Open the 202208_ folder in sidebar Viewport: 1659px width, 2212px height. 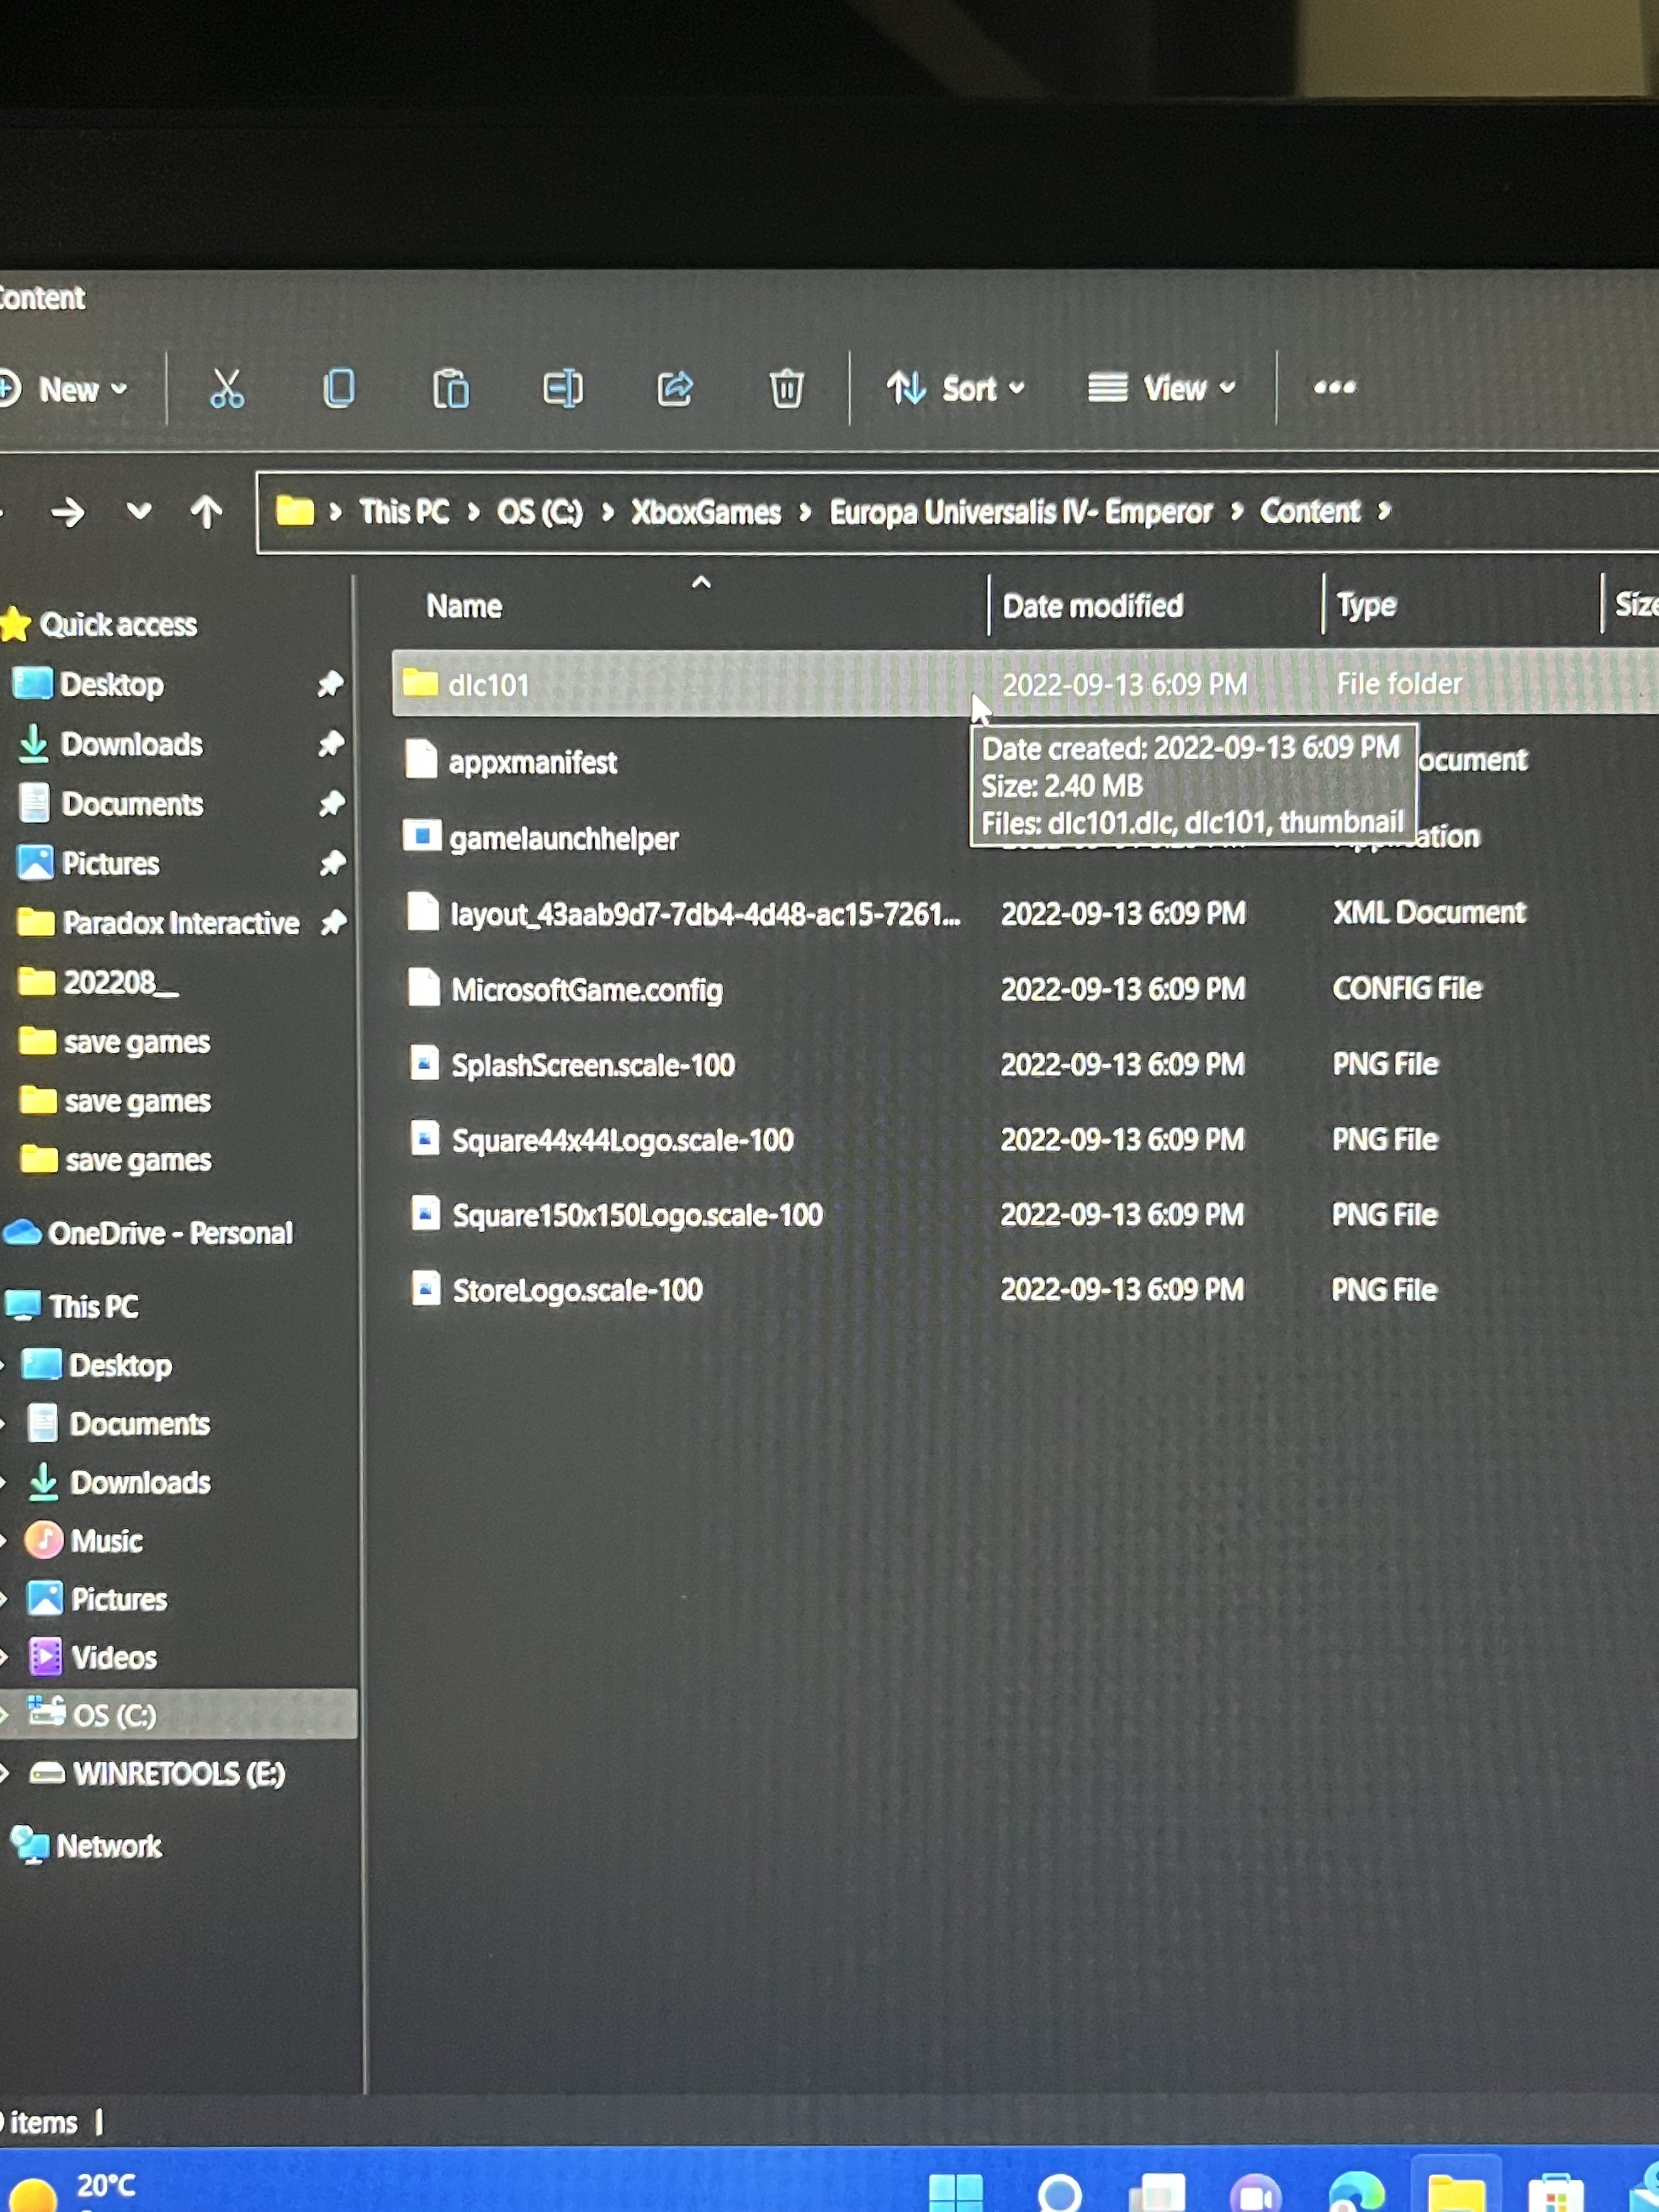click(x=120, y=983)
